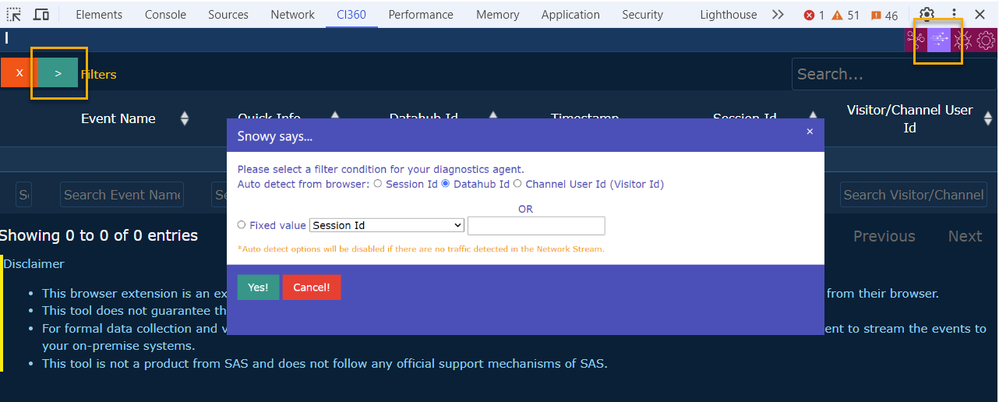999x402 pixels.
Task: Click the connected-nodes icon in extension toolbar
Action: (914, 40)
